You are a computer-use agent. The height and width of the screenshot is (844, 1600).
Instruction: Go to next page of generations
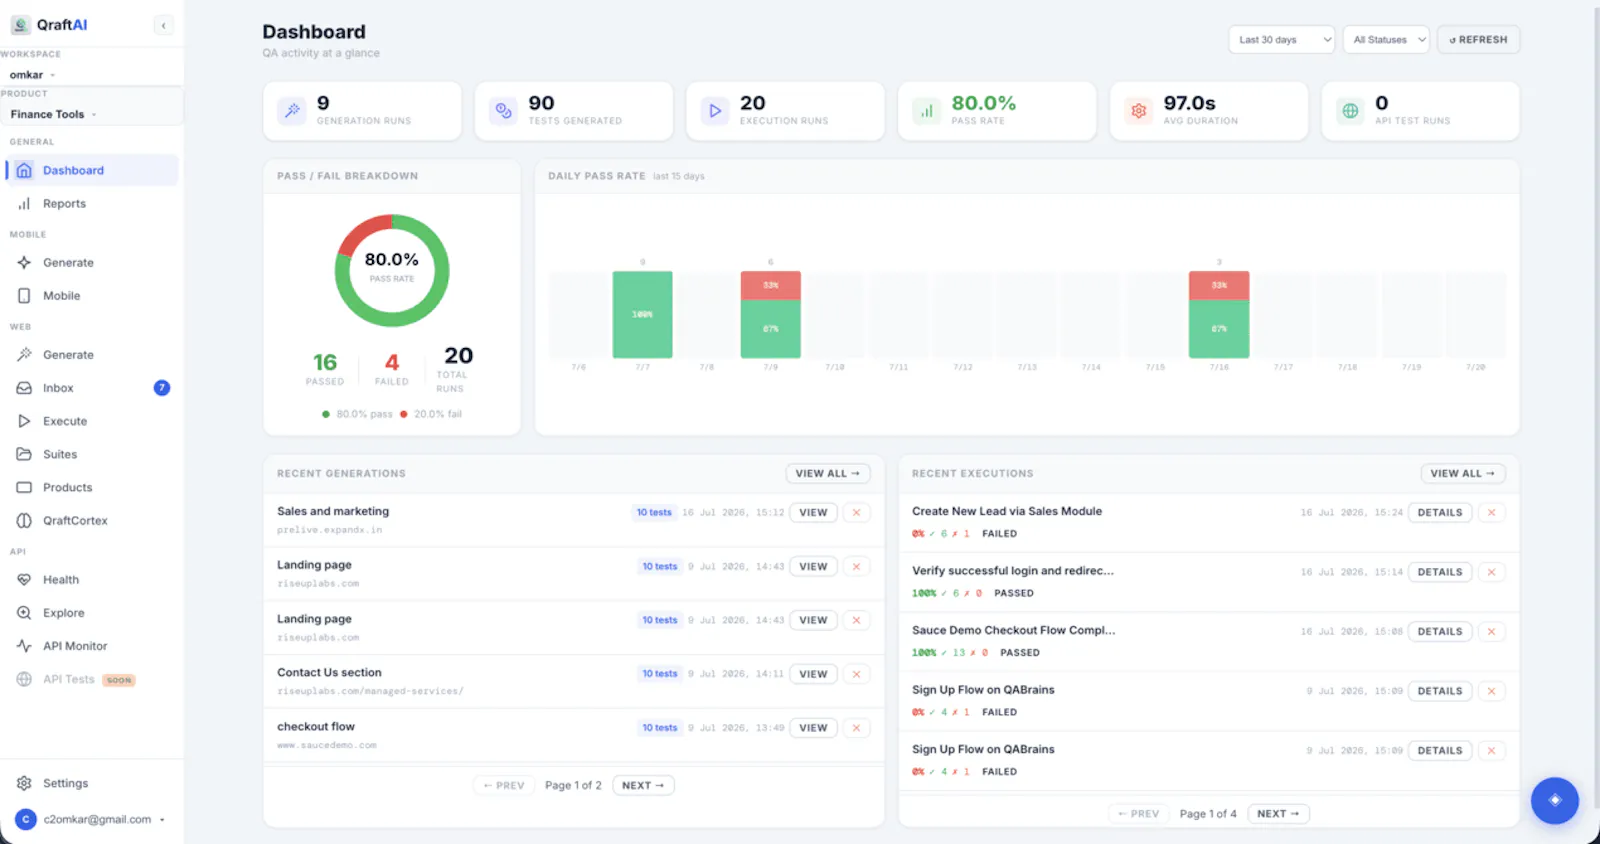point(642,786)
